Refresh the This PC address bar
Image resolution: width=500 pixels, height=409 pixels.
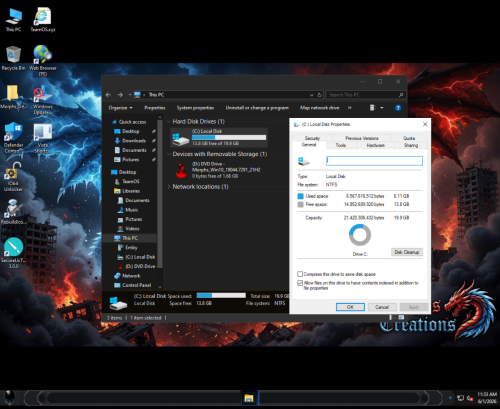click(x=319, y=95)
